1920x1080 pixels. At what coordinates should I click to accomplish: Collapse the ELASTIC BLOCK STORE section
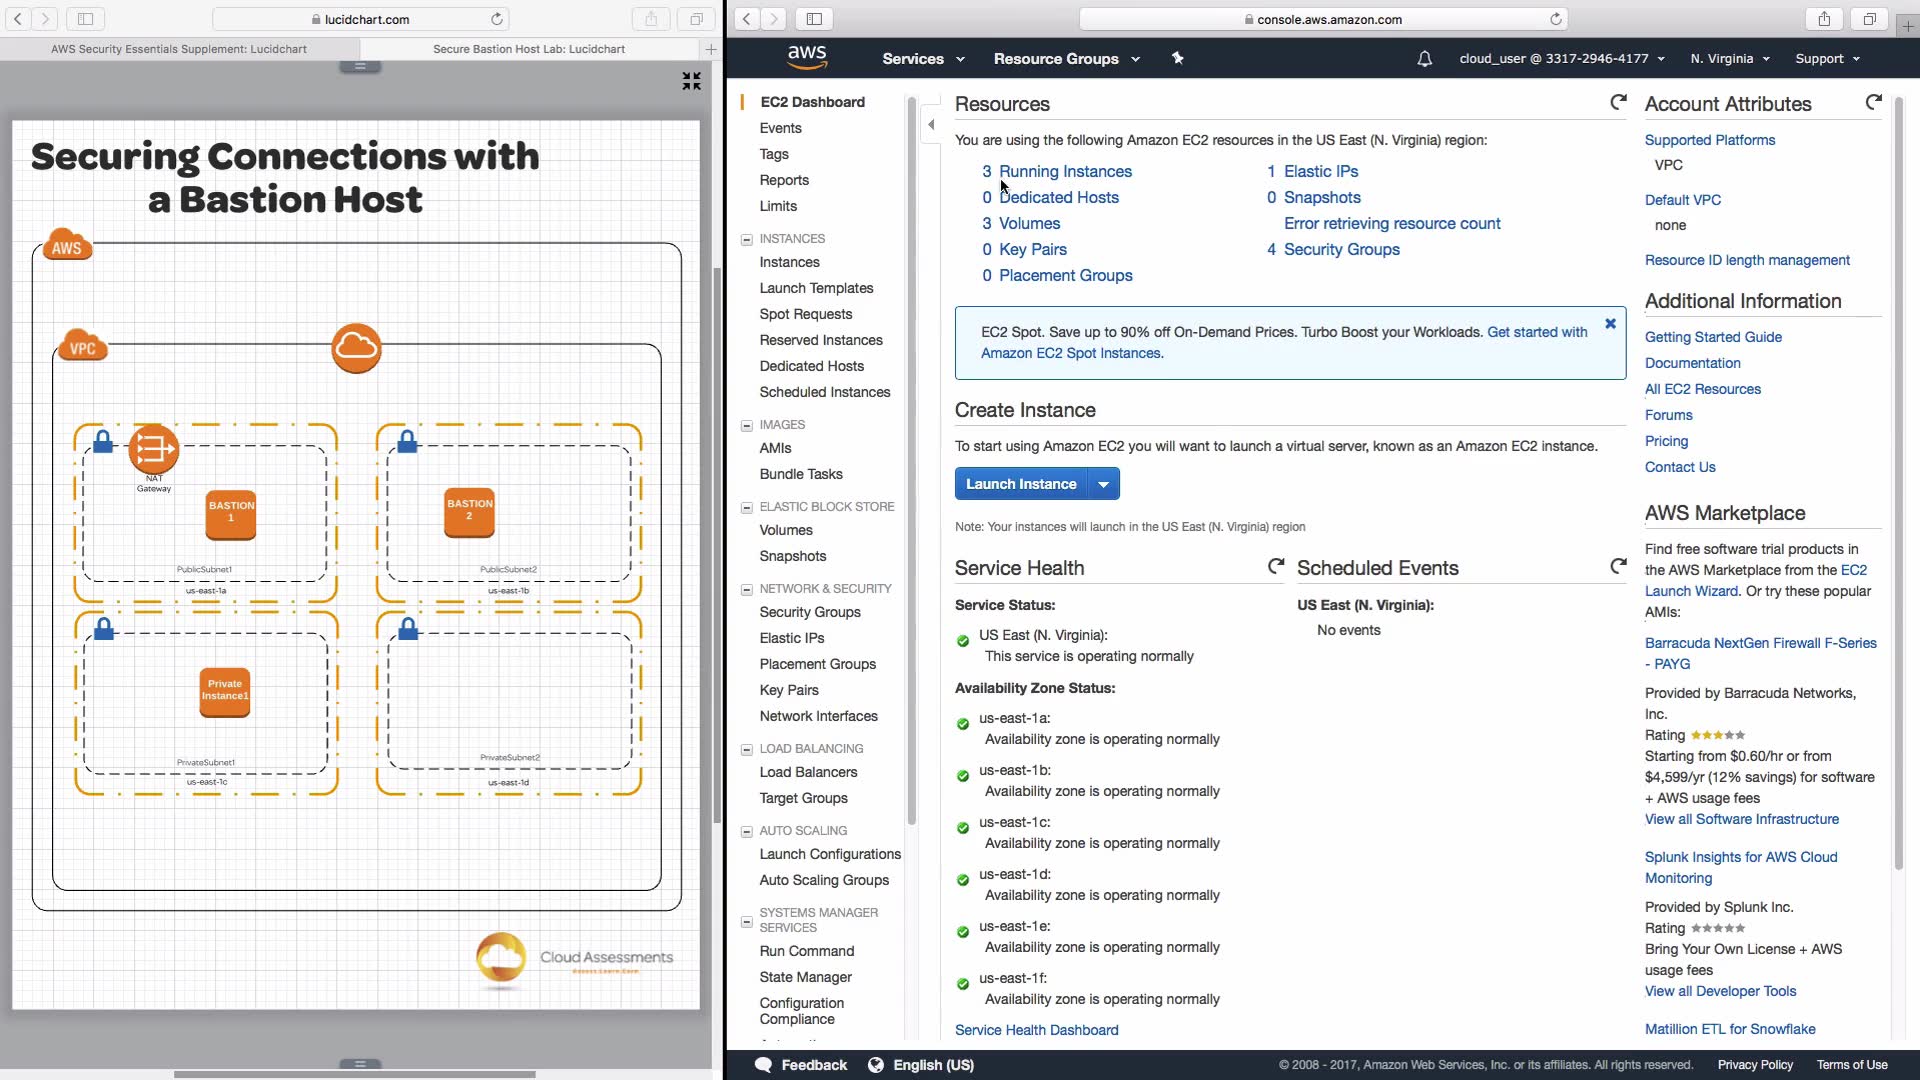click(x=746, y=507)
